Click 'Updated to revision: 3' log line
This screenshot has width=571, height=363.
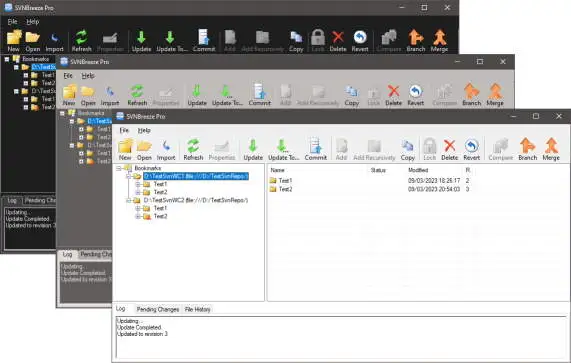coord(142,334)
